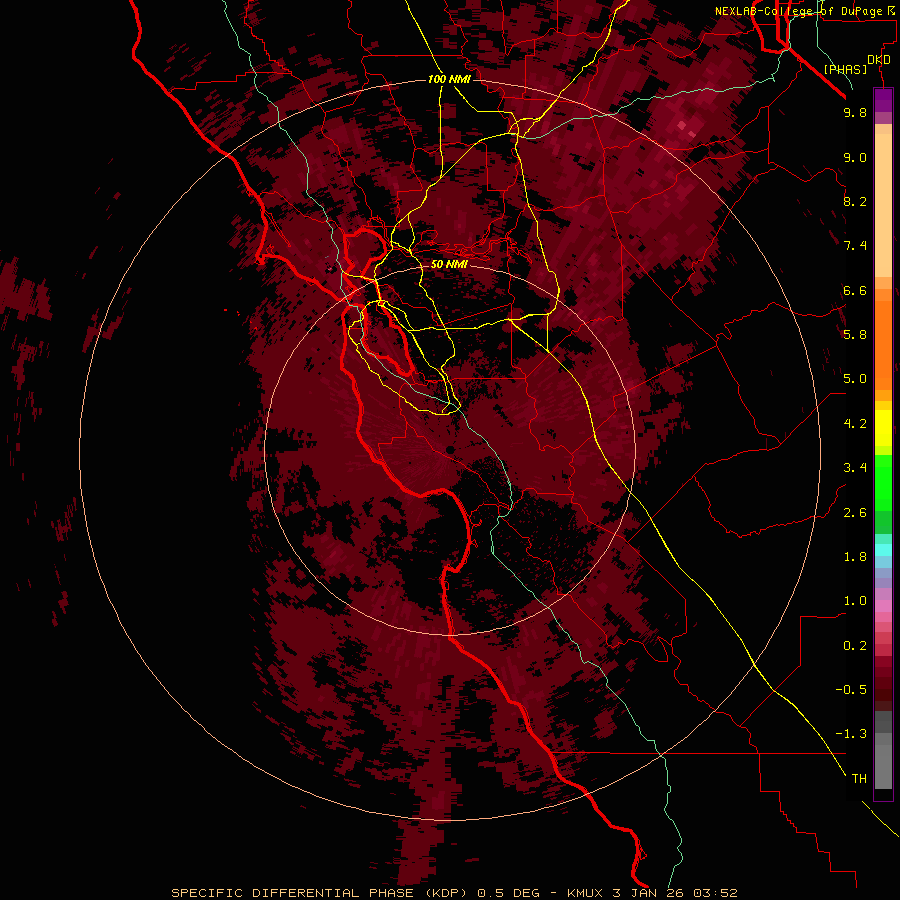Viewport: 900px width, 900px height.
Task: Click the 1.0 value on color scale
Action: pos(855,600)
